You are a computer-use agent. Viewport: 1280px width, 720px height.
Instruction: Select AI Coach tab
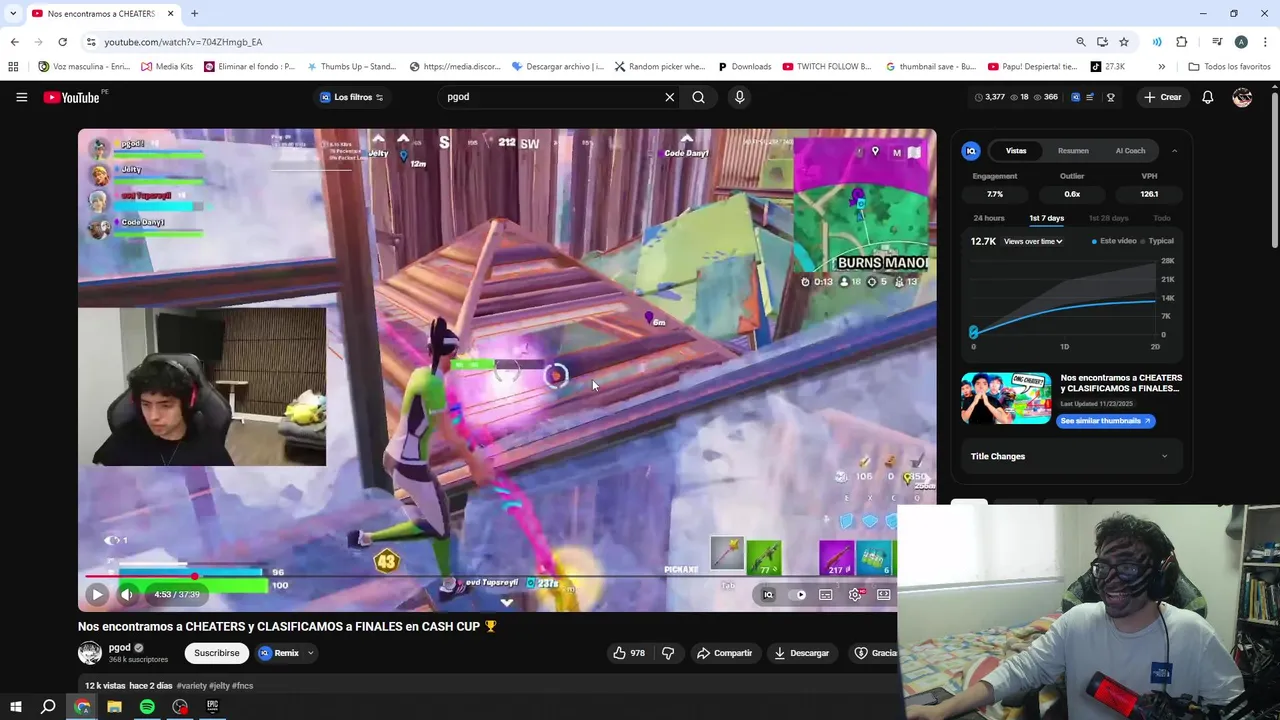click(x=1130, y=151)
